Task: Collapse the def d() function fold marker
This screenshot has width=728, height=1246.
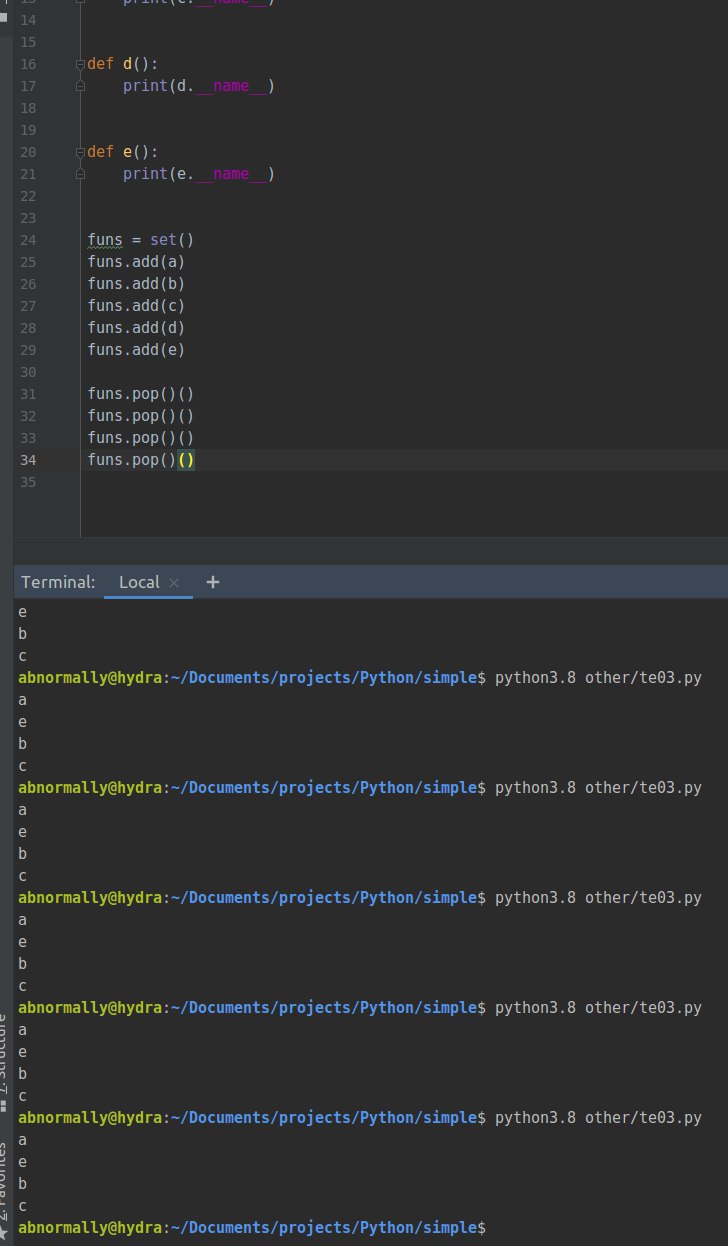Action: [81, 64]
